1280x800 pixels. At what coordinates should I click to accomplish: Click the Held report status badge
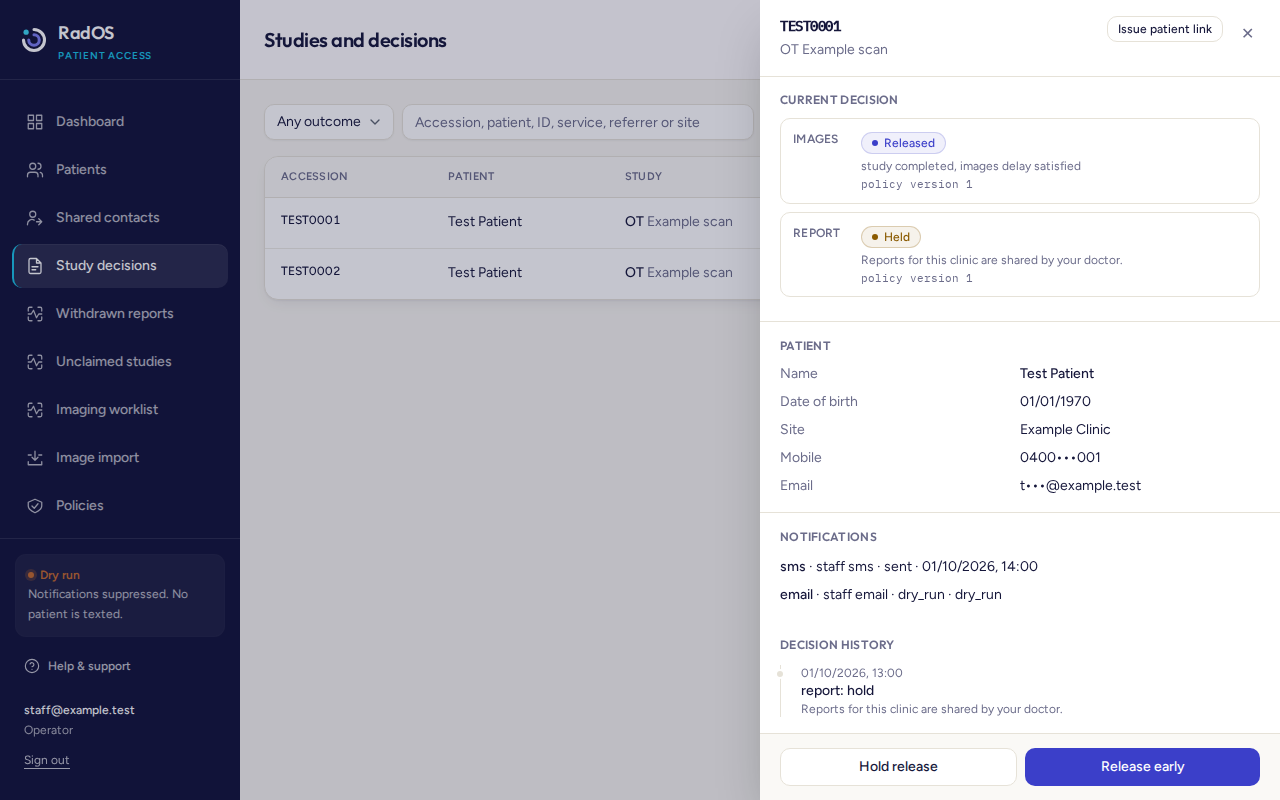891,237
